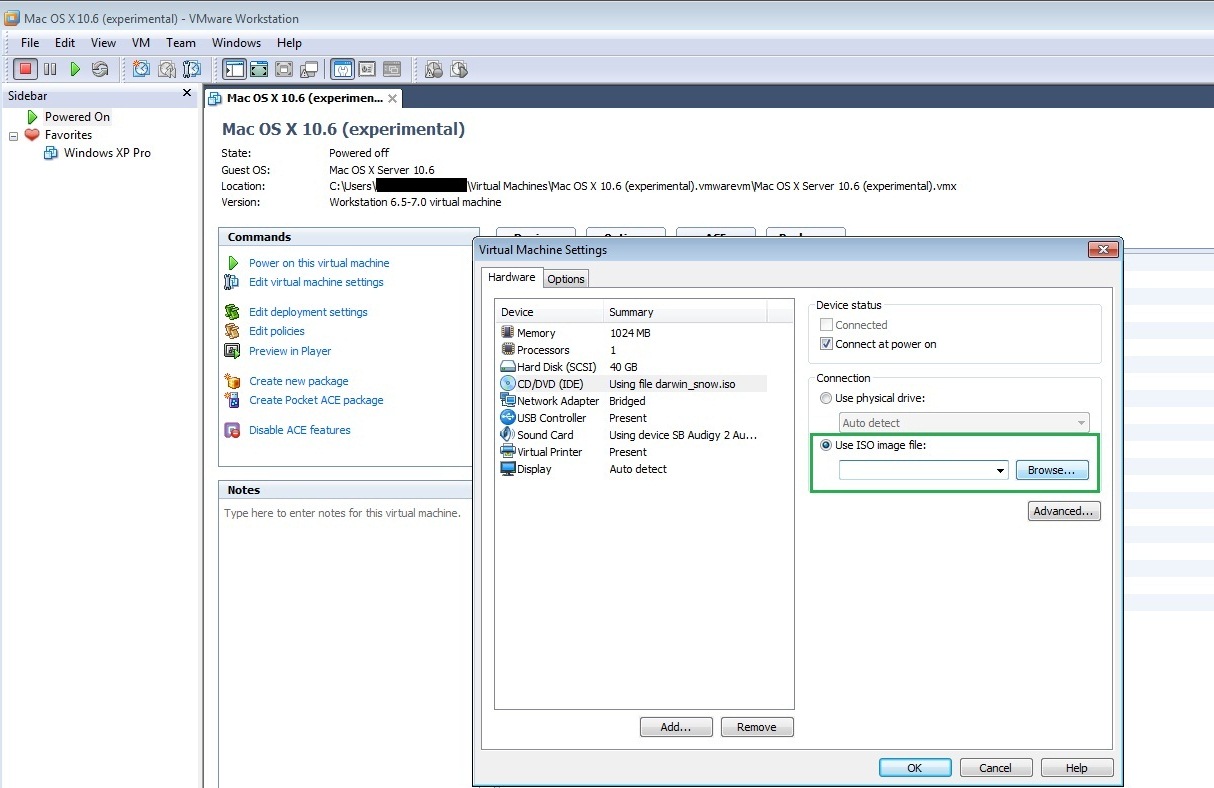The image size is (1214, 788).
Task: Click the Take Snapshot toolbar icon
Action: point(142,69)
